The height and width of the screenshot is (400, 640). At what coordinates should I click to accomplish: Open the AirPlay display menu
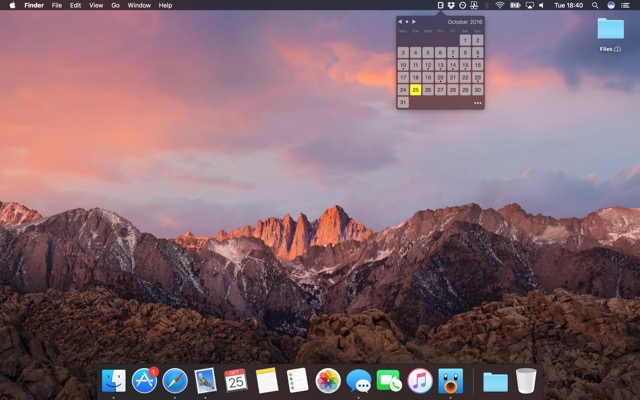(530, 5)
